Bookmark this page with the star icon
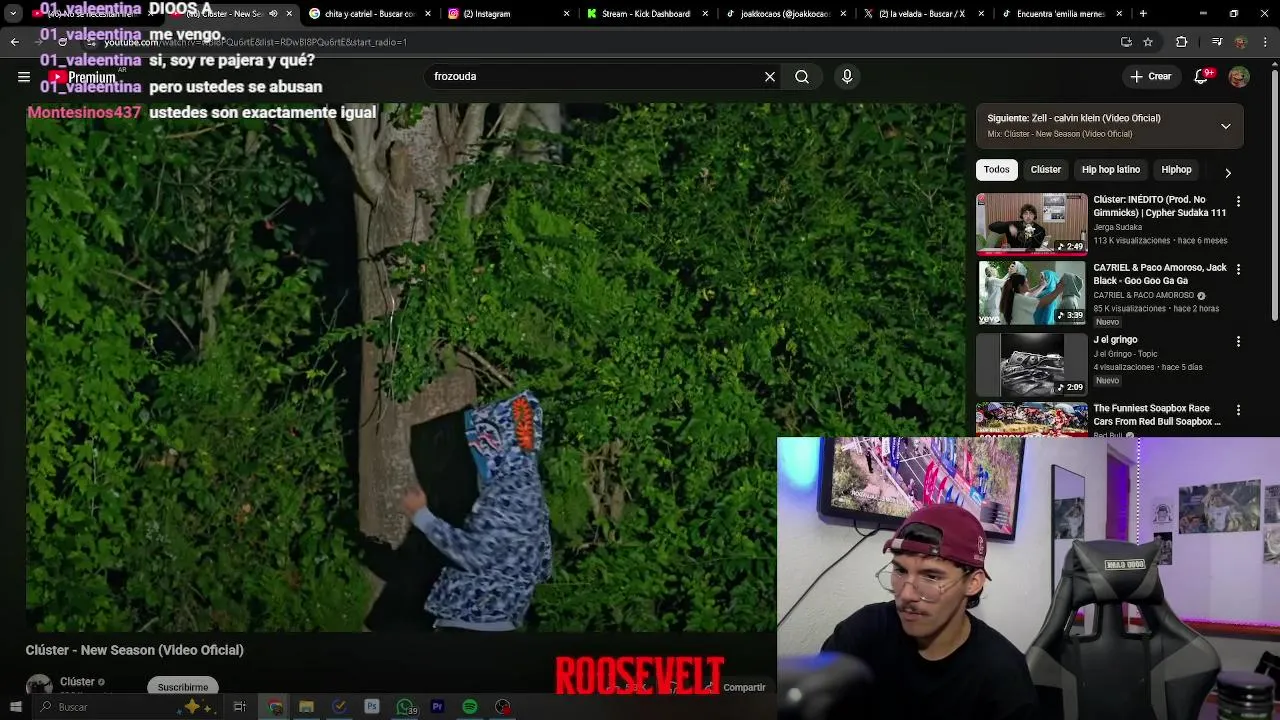The height and width of the screenshot is (720, 1280). pyautogui.click(x=1148, y=42)
